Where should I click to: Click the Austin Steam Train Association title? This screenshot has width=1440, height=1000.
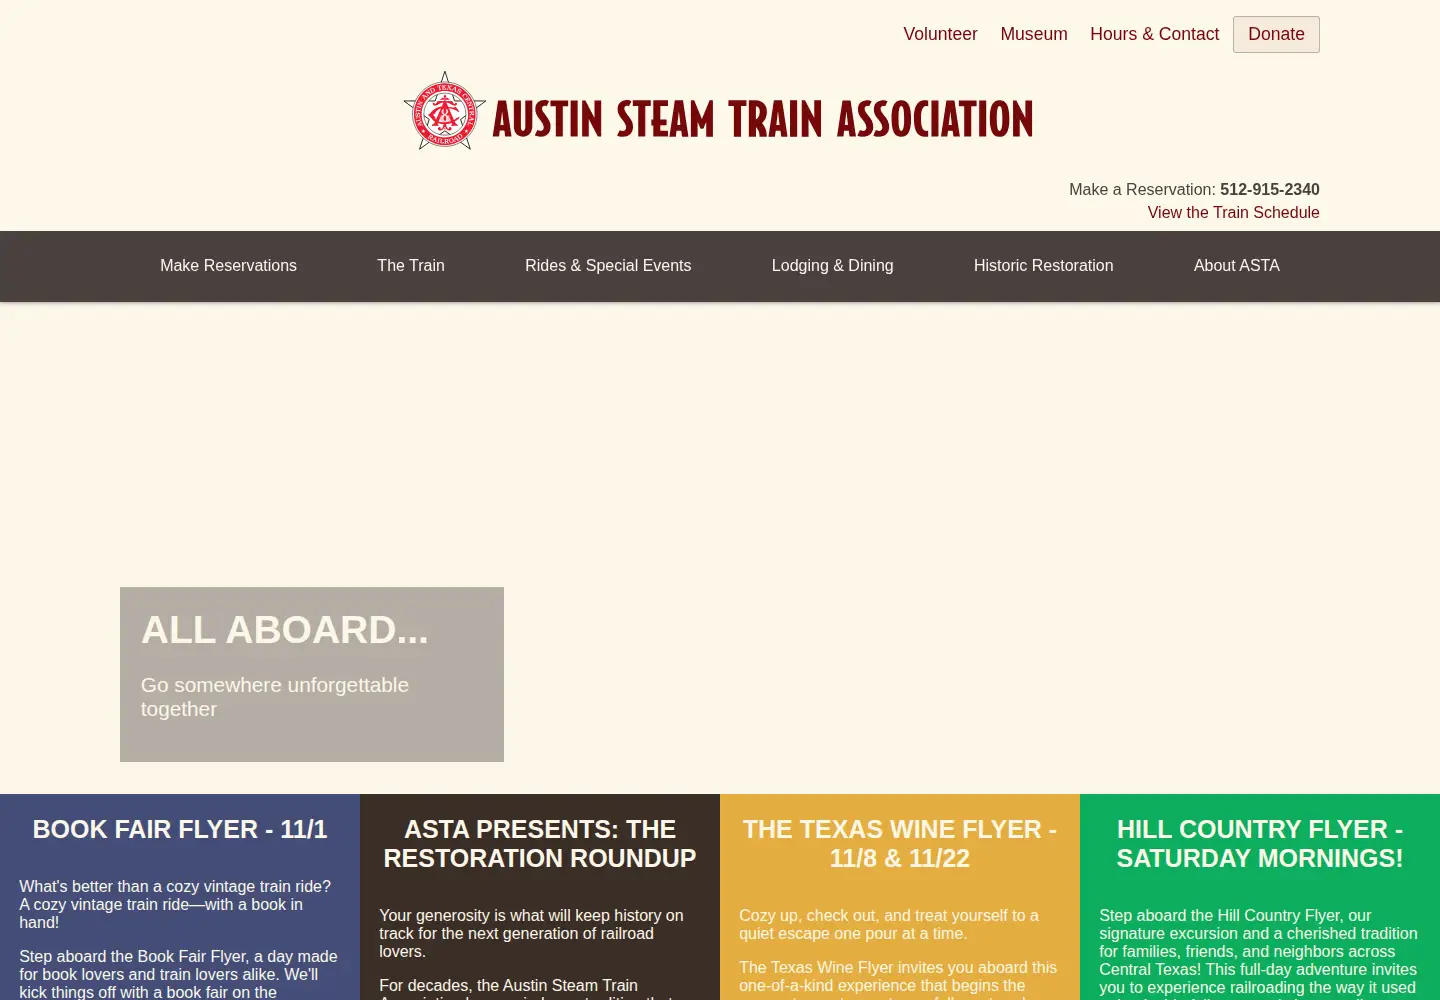(762, 119)
